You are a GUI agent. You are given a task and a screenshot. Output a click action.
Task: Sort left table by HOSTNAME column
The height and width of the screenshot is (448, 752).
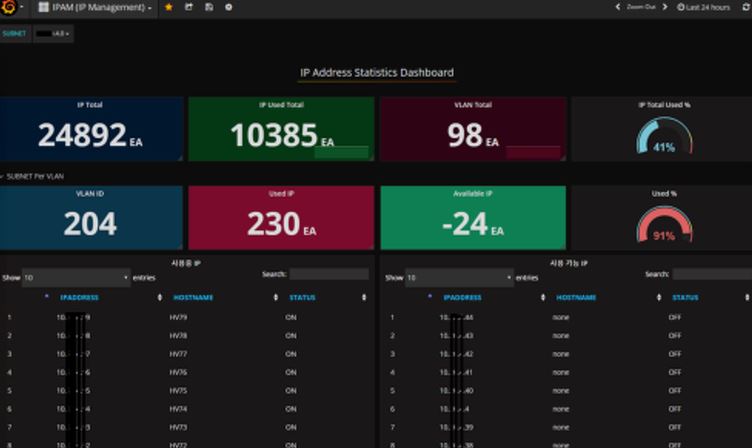click(193, 297)
